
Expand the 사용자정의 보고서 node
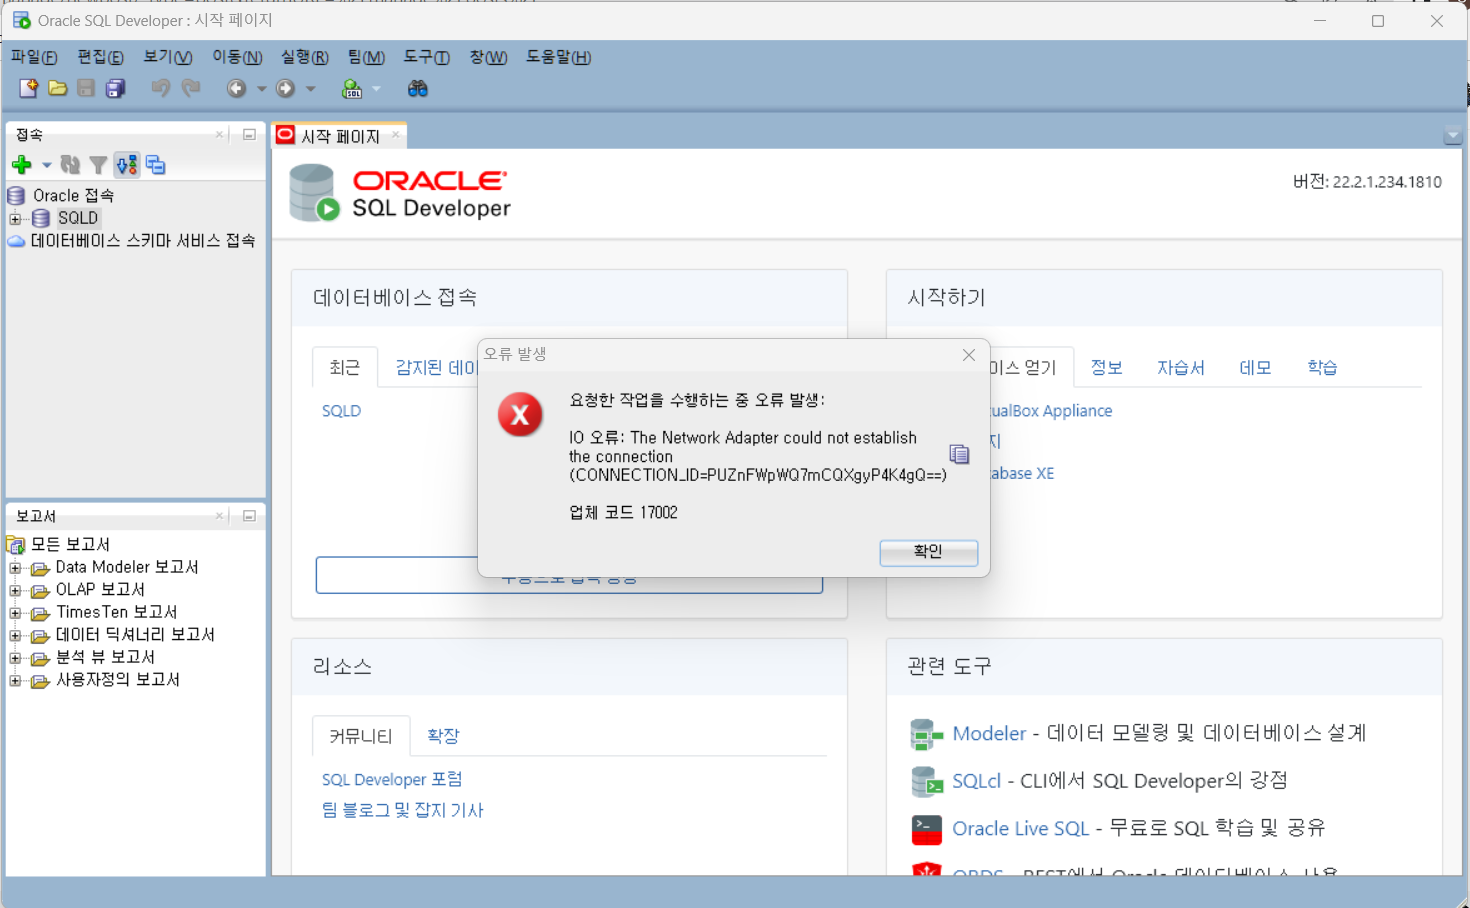[15, 680]
